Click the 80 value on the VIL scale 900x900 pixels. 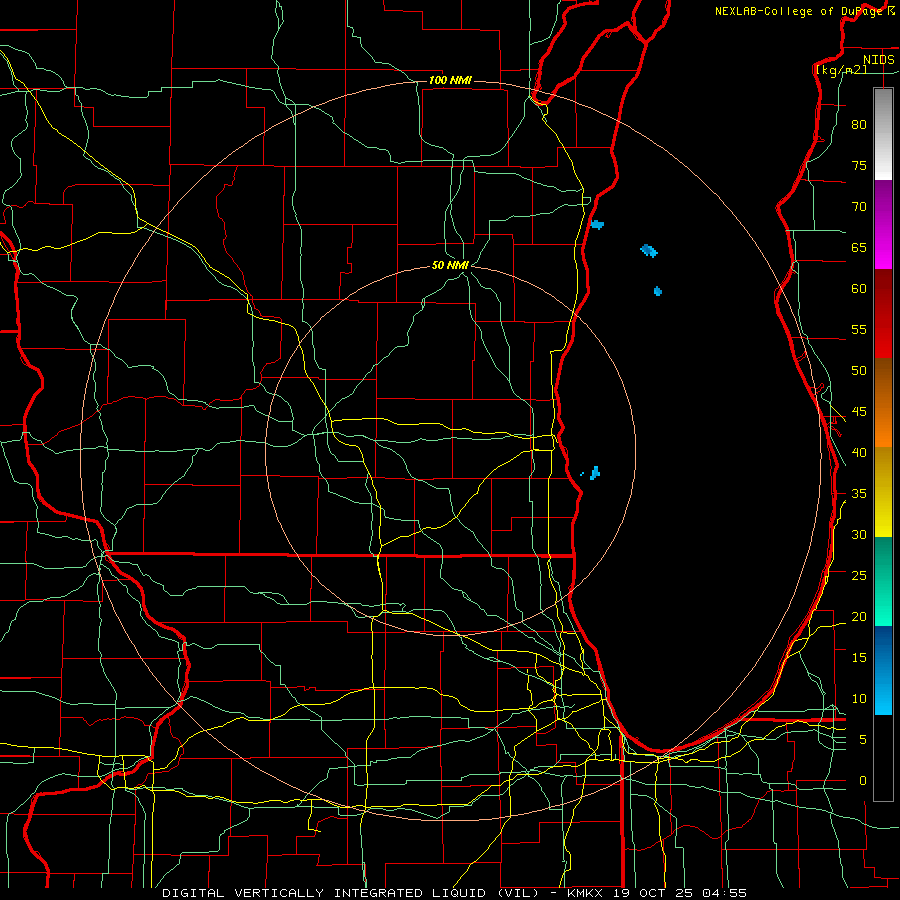point(859,125)
